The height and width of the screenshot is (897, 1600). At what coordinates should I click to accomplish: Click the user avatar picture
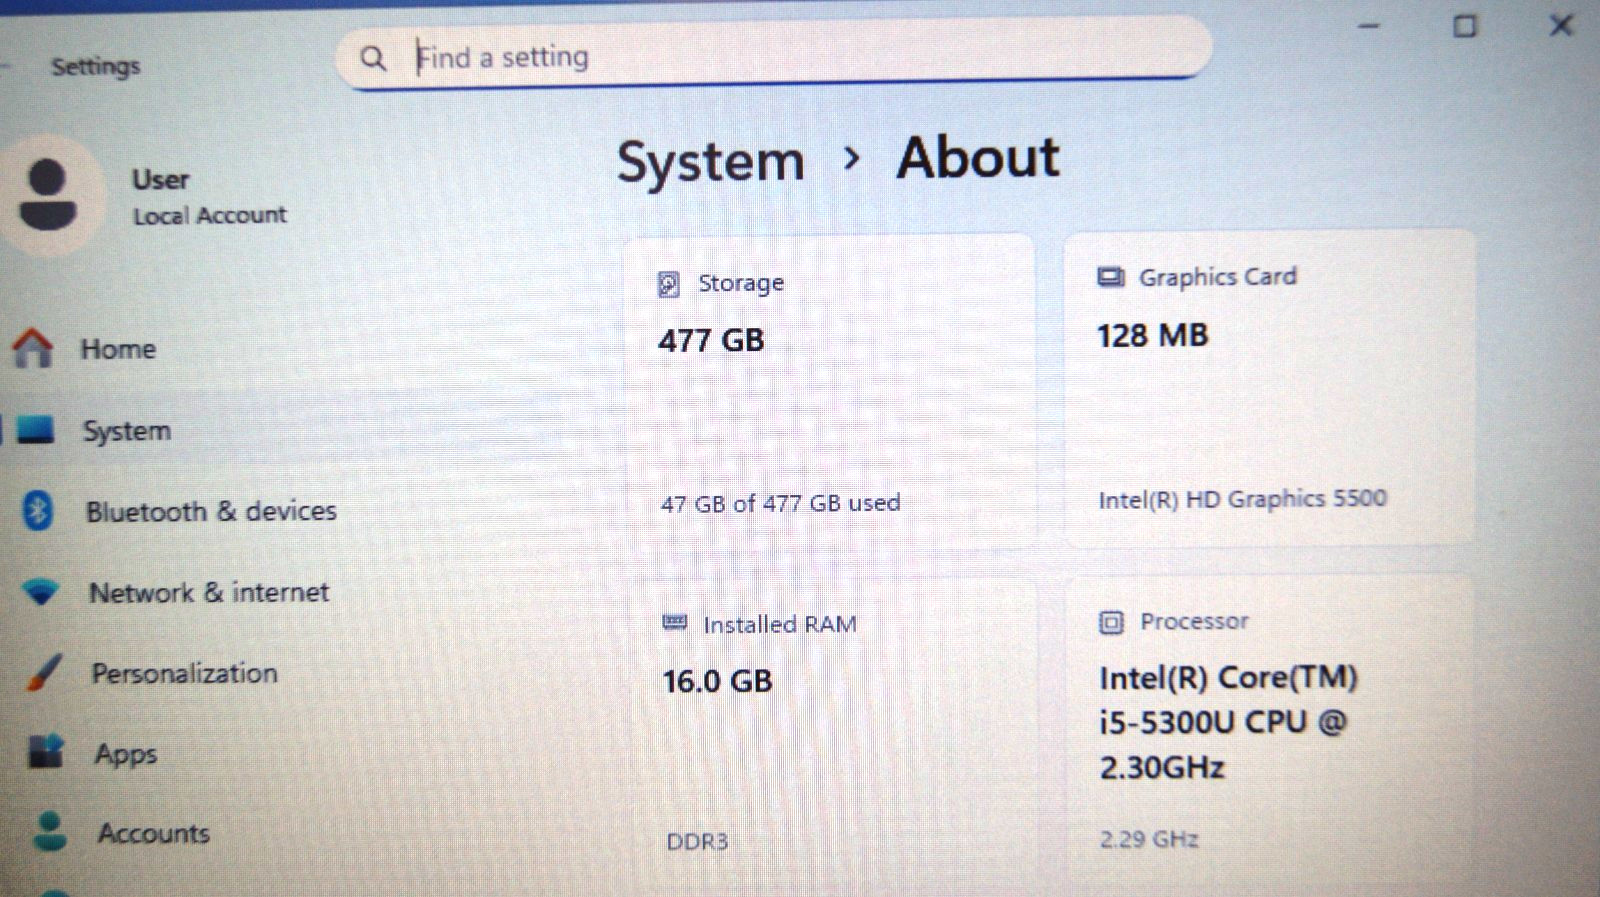pyautogui.click(x=48, y=195)
